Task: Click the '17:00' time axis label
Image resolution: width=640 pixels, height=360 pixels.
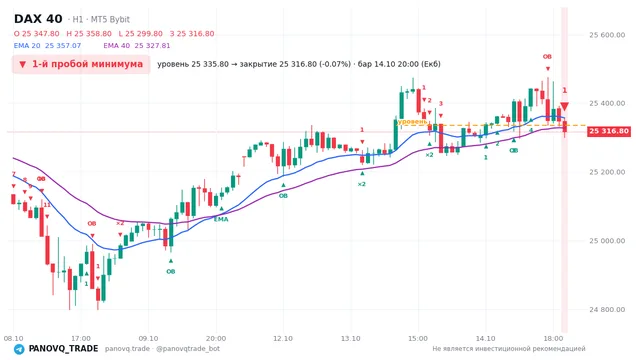Action: pos(81,338)
